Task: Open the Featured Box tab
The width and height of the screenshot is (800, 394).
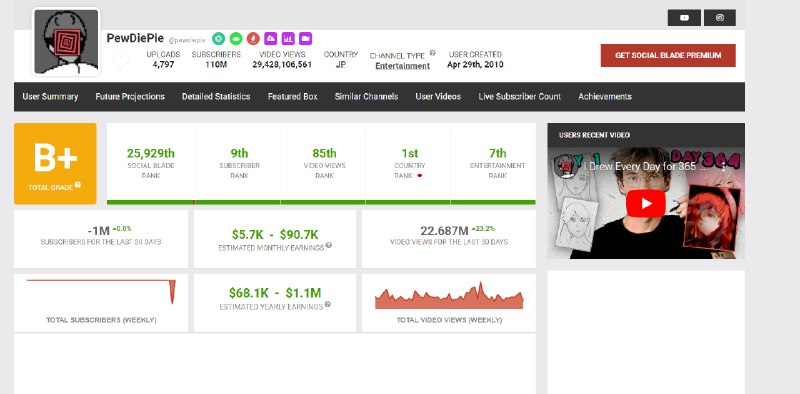Action: pyautogui.click(x=293, y=96)
